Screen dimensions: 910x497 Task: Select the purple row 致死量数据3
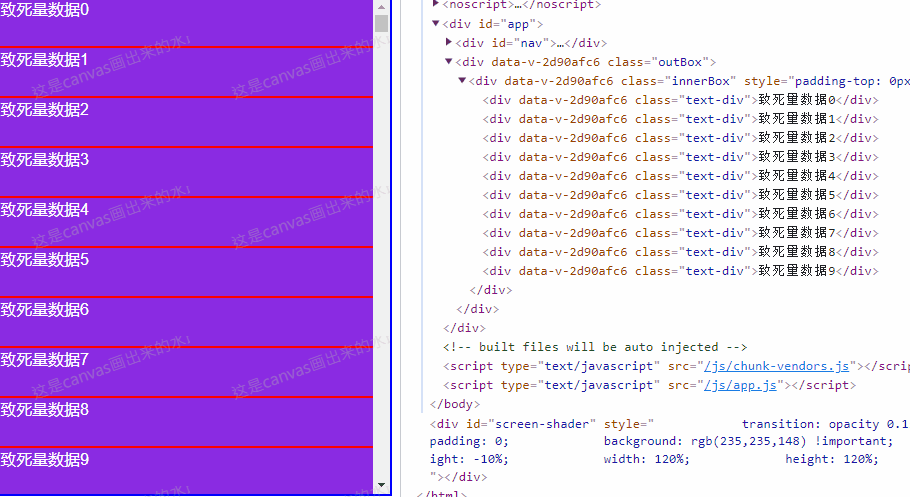point(186,172)
